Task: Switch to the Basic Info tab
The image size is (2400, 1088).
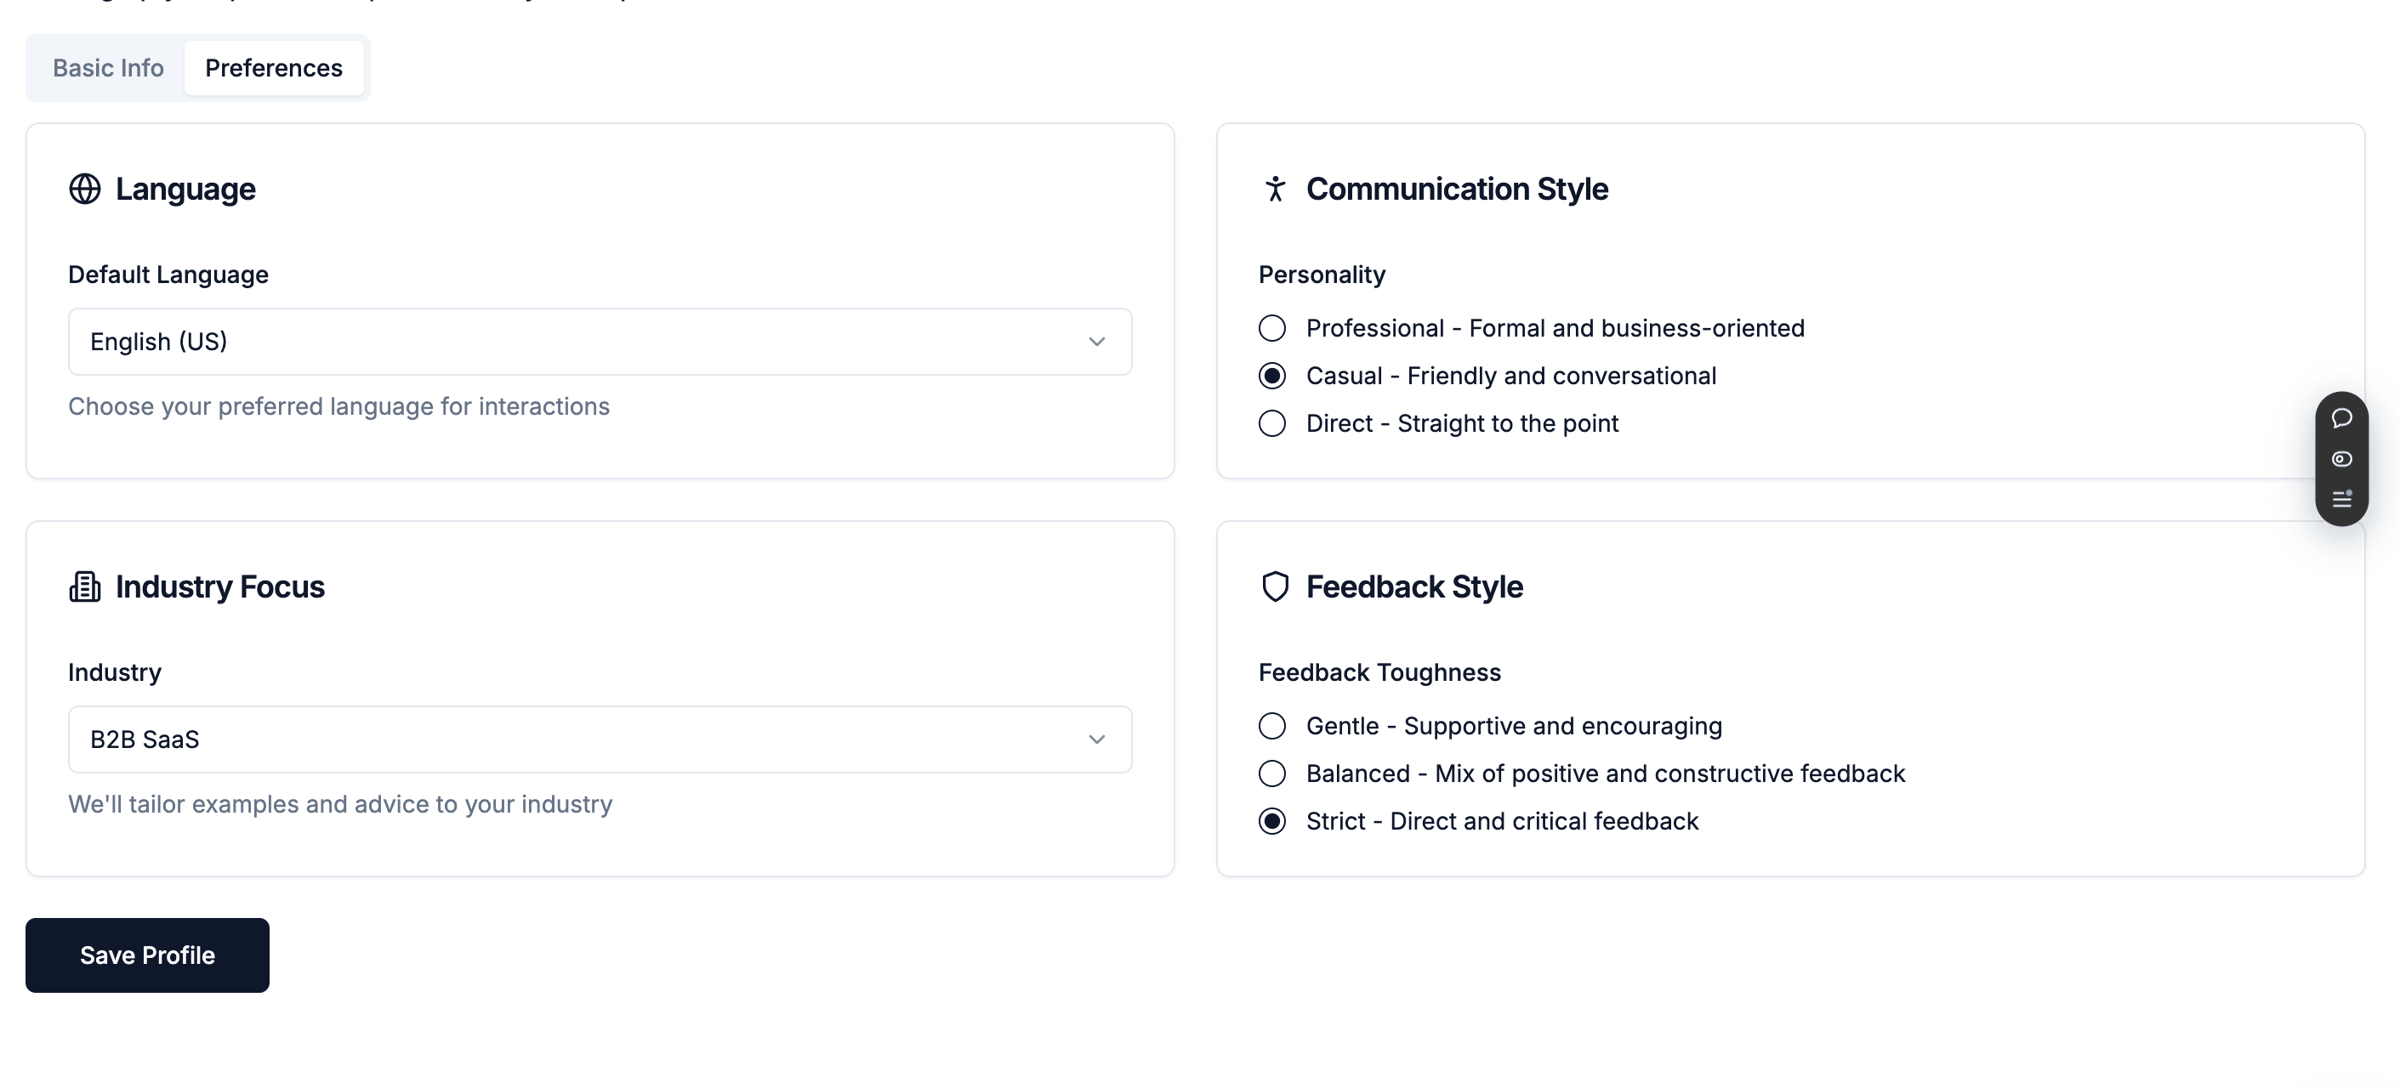Action: click(108, 68)
